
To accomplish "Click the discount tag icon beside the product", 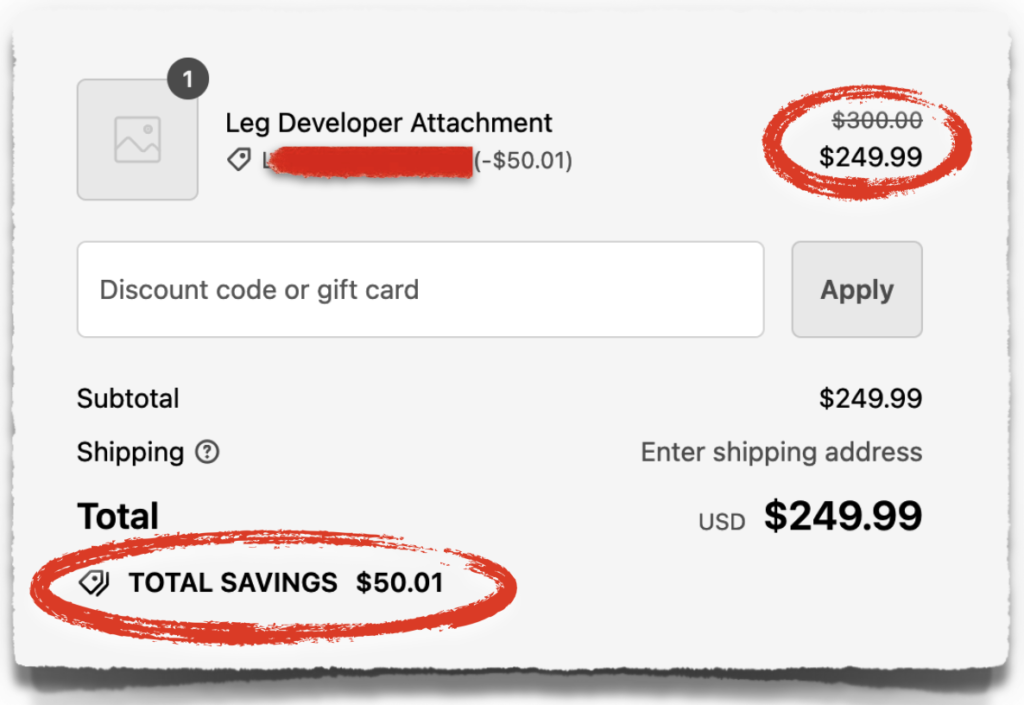I will (x=239, y=159).
